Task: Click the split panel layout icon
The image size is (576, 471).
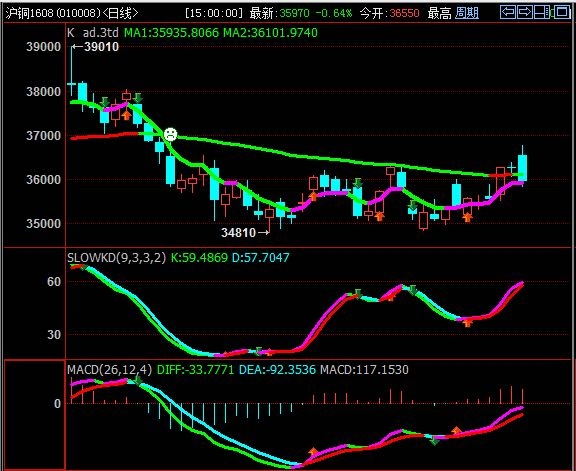Action: pyautogui.click(x=543, y=13)
